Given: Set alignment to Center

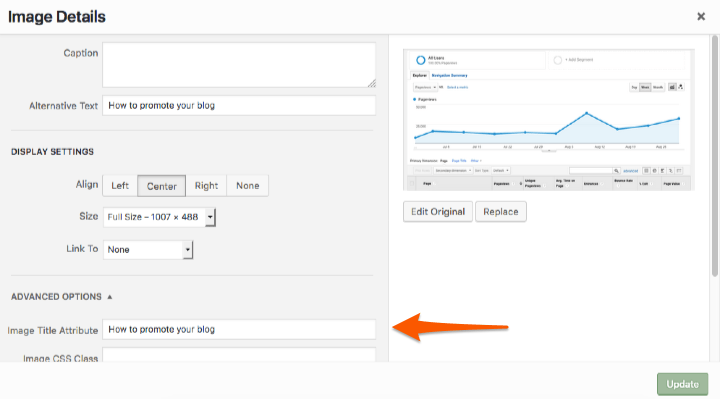Looking at the screenshot, I should pos(162,185).
